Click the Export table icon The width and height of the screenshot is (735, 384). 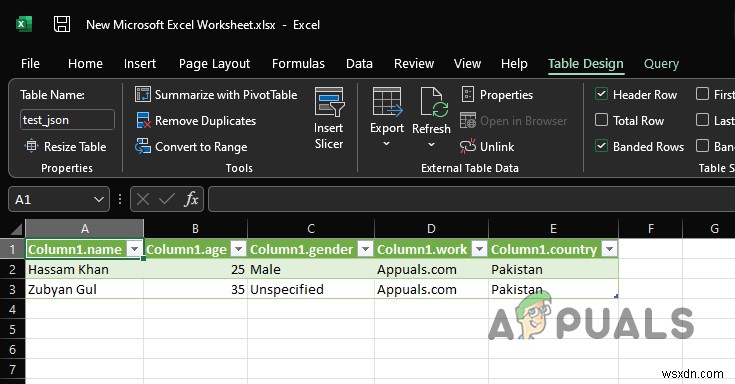(x=387, y=102)
